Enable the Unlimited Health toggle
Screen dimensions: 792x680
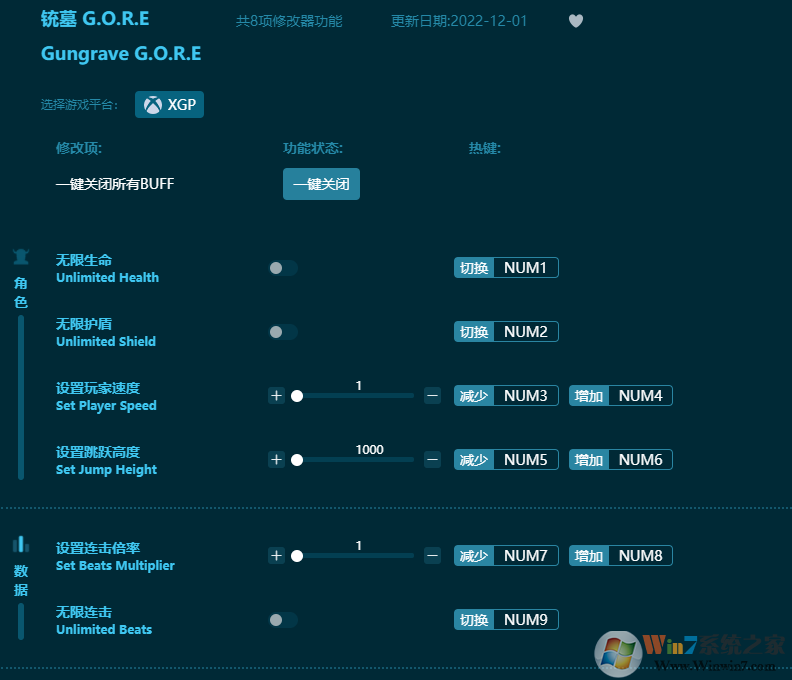(283, 268)
